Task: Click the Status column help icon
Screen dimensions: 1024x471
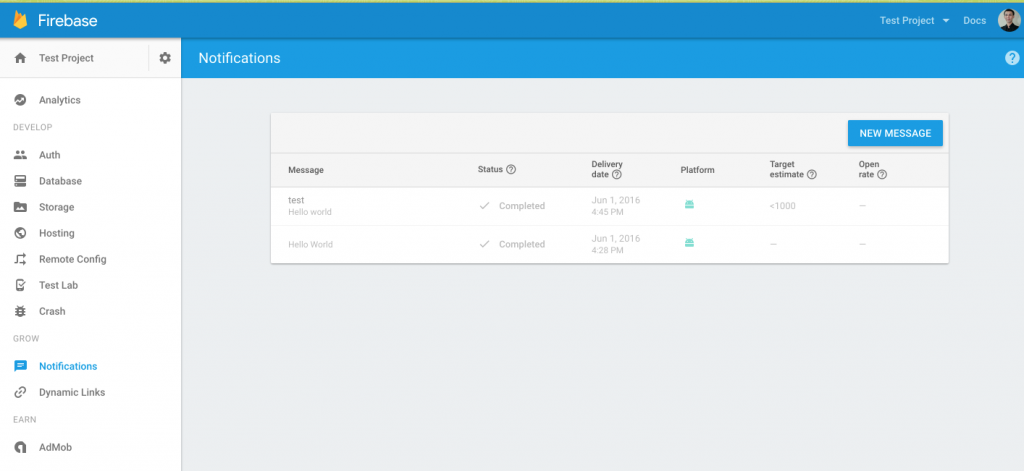Action: [x=511, y=170]
